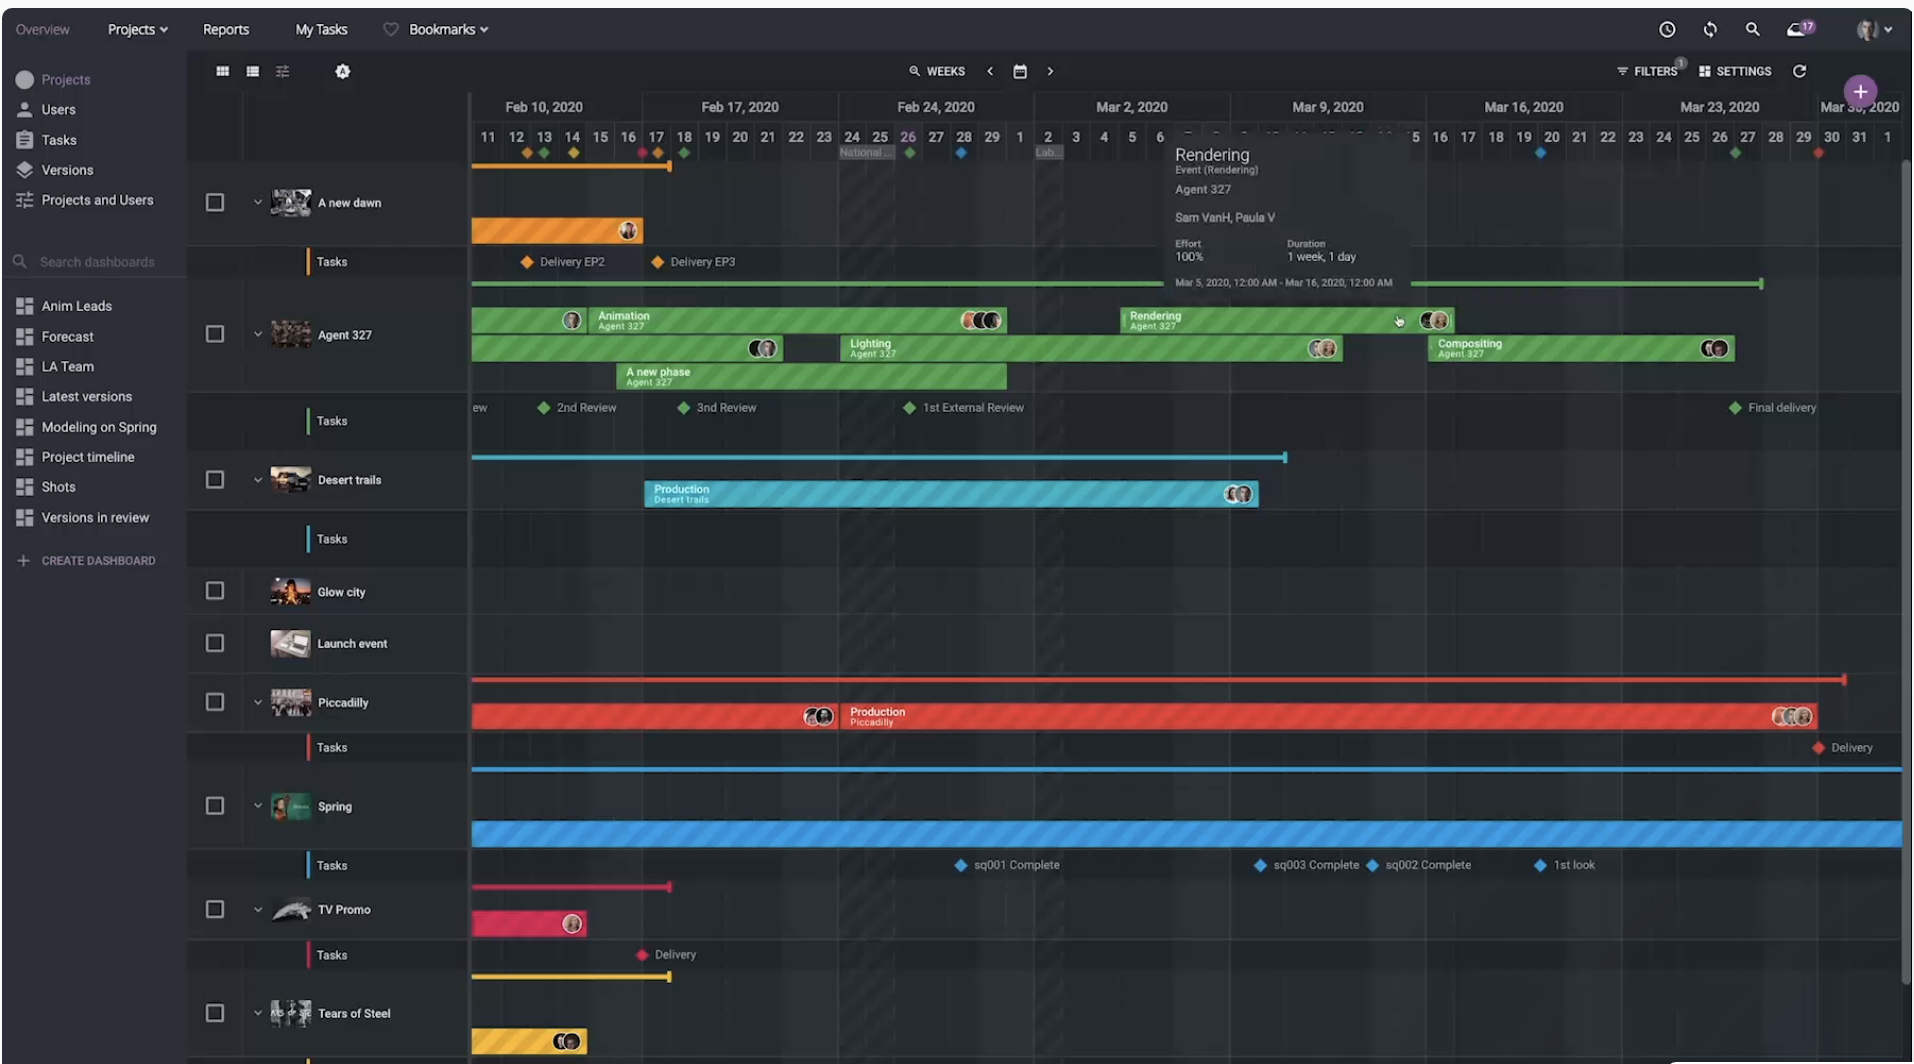Open notifications bell with badge
The height and width of the screenshot is (1064, 1914).
[x=1798, y=30]
